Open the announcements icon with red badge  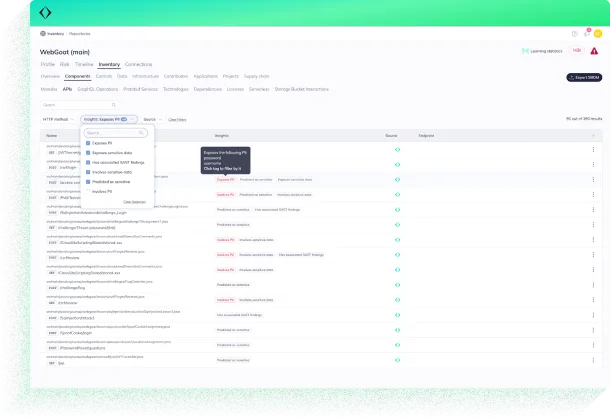[x=587, y=33]
